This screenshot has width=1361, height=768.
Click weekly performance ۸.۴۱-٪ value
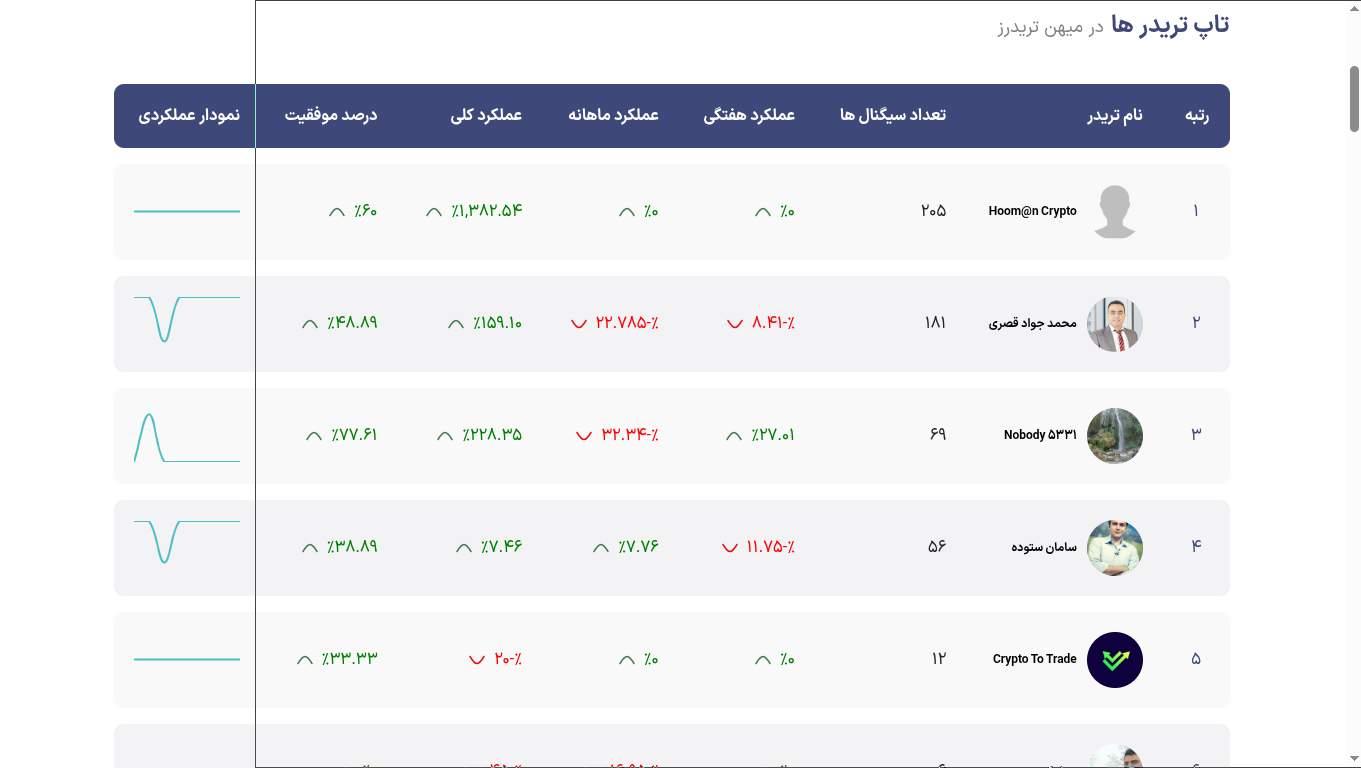tap(773, 323)
